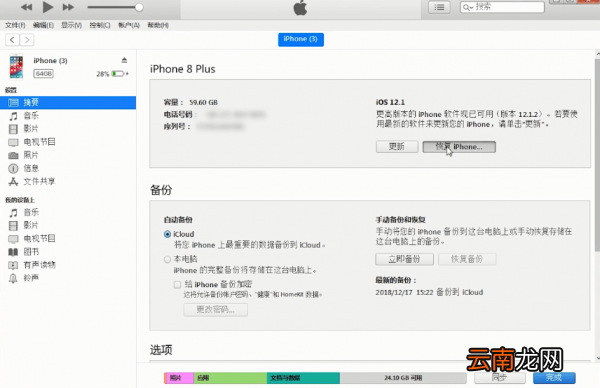This screenshot has height=388, width=600.
Task: Click the 照片 storage bar segment
Action: point(179,378)
